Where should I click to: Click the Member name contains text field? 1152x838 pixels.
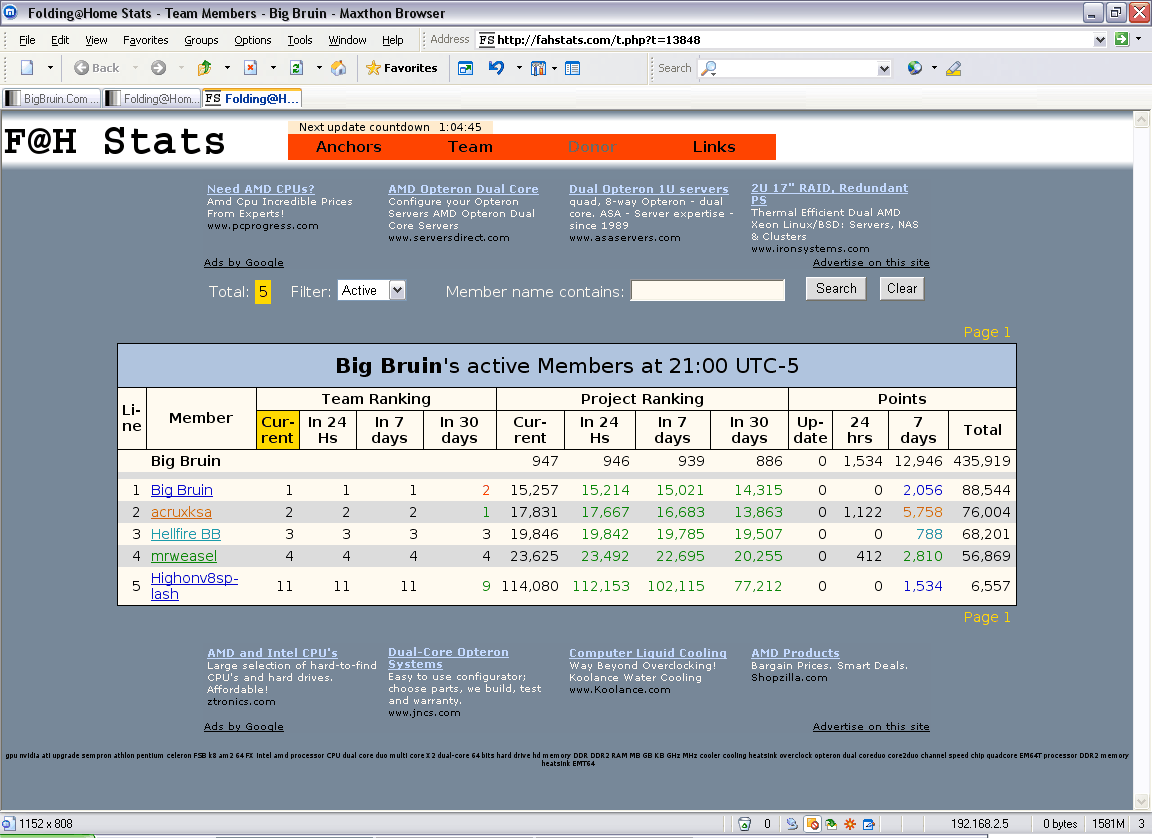(707, 291)
